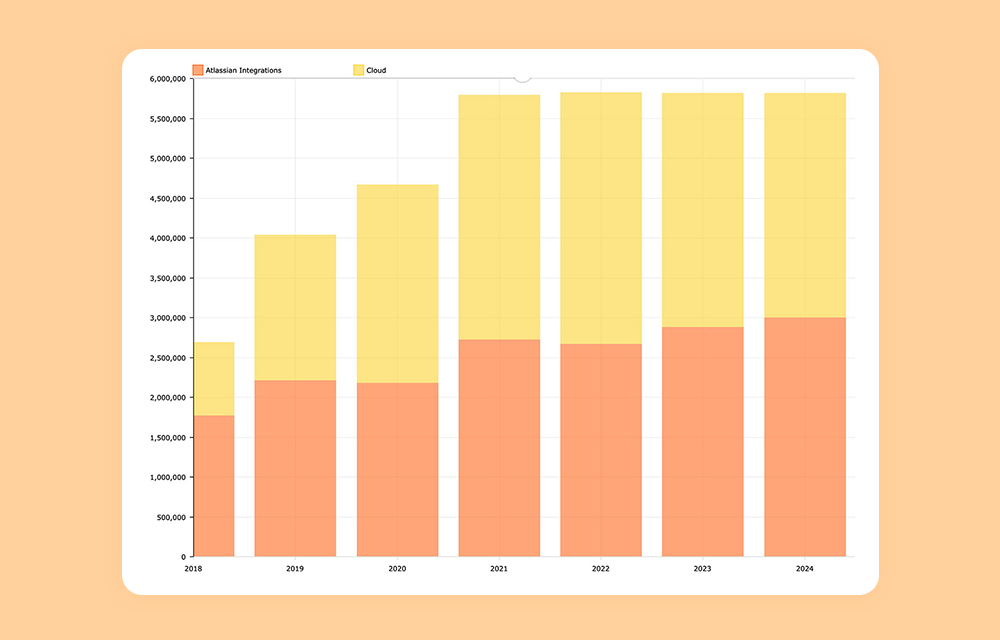This screenshot has height=640, width=1000.
Task: Select the orange 2023 bar segment
Action: pyautogui.click(x=702, y=440)
